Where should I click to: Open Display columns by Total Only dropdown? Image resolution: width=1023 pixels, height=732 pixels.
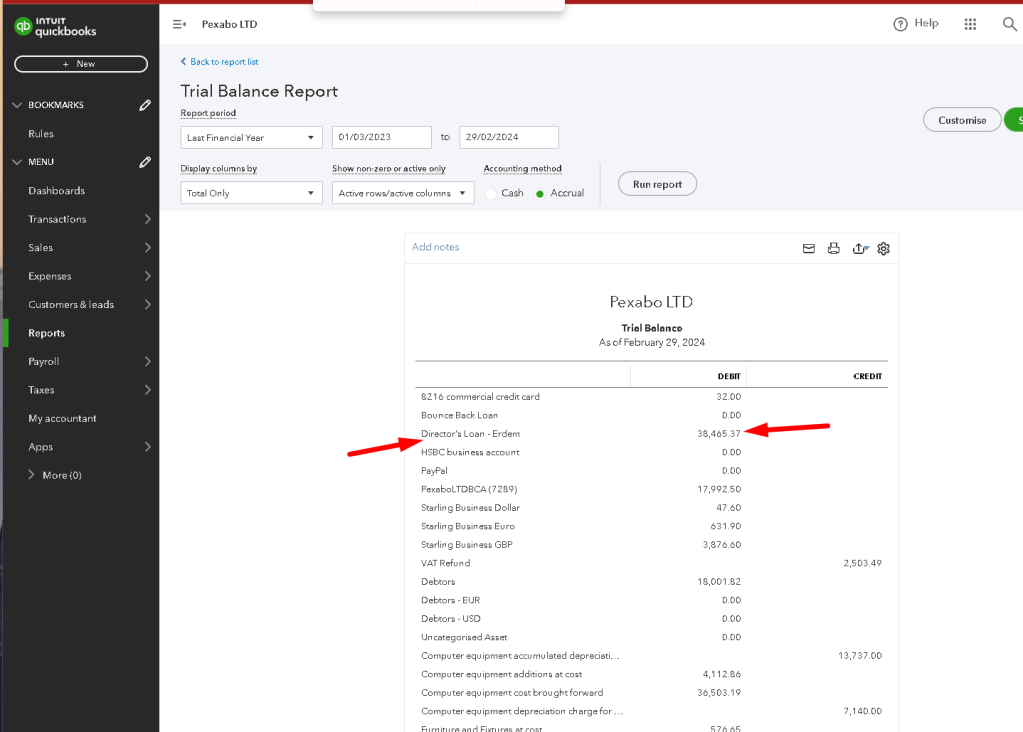(251, 193)
